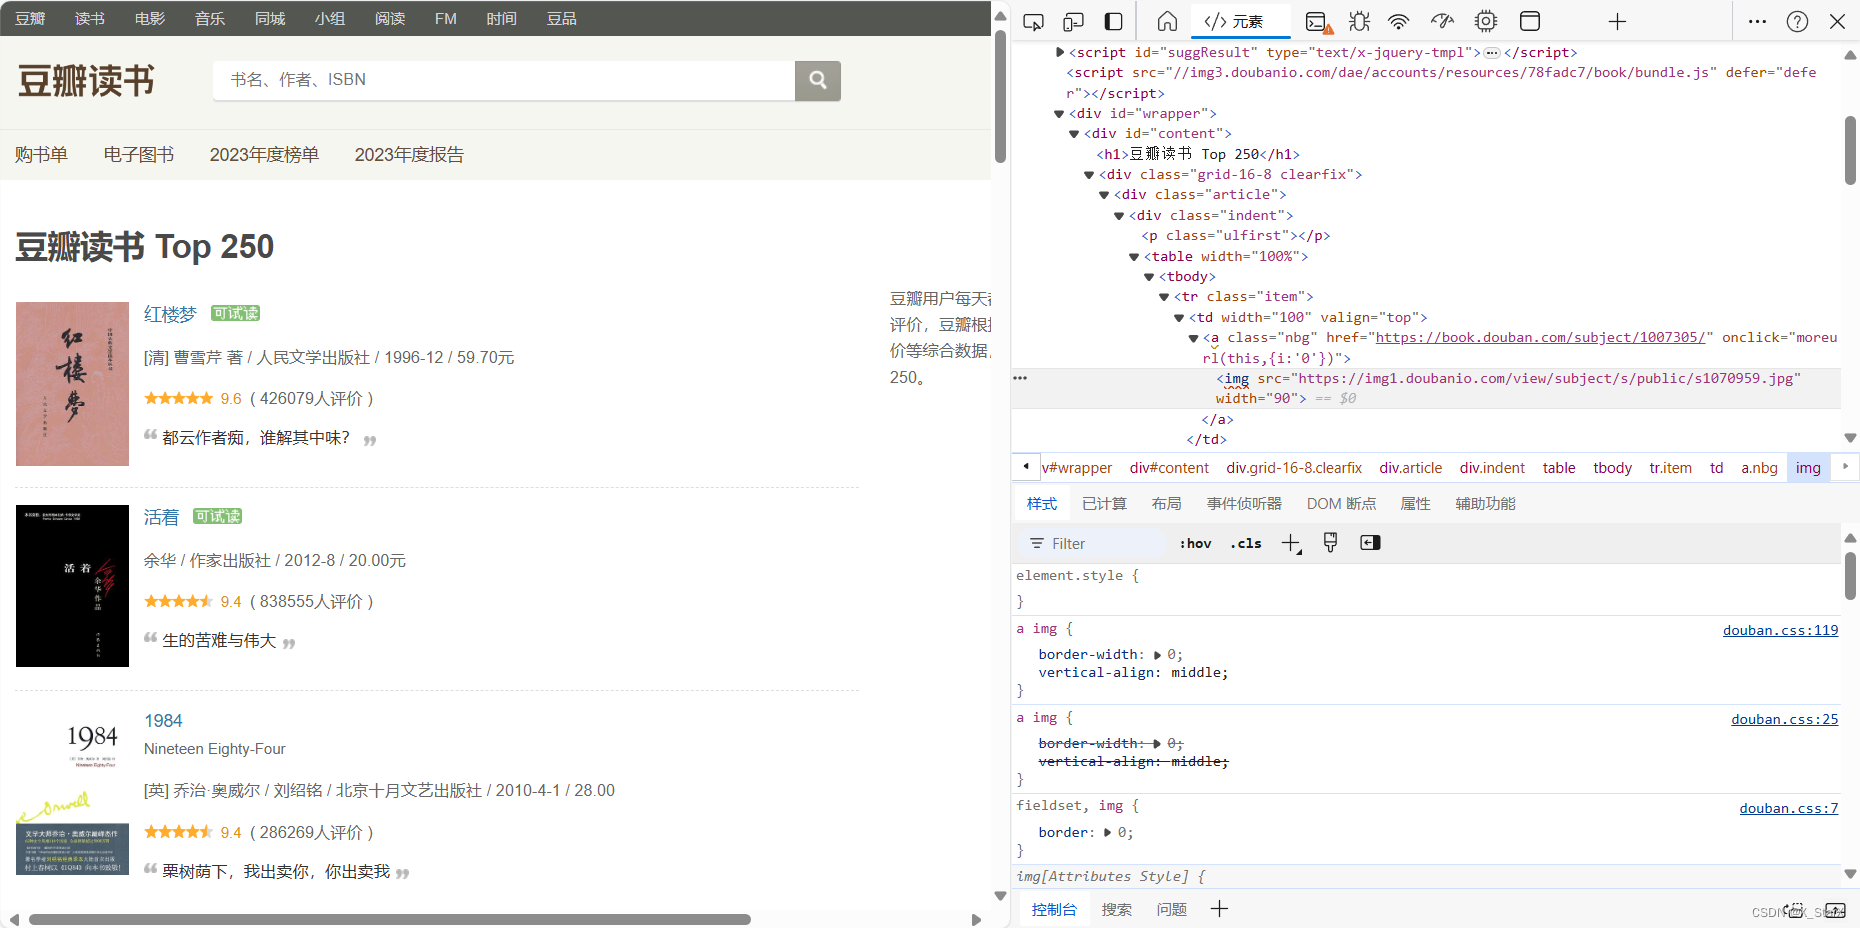The width and height of the screenshot is (1860, 928).
Task: Focus the 书名、作者、ISBN search box
Action: (503, 80)
